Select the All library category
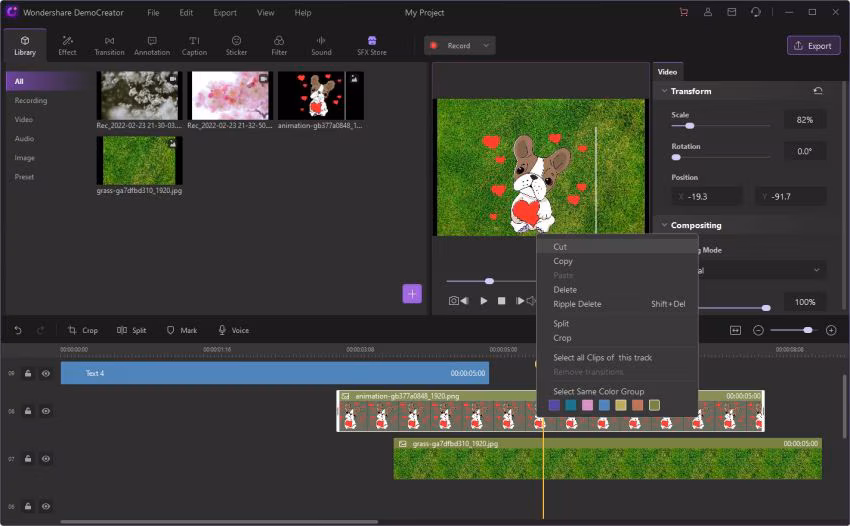 tap(49, 81)
